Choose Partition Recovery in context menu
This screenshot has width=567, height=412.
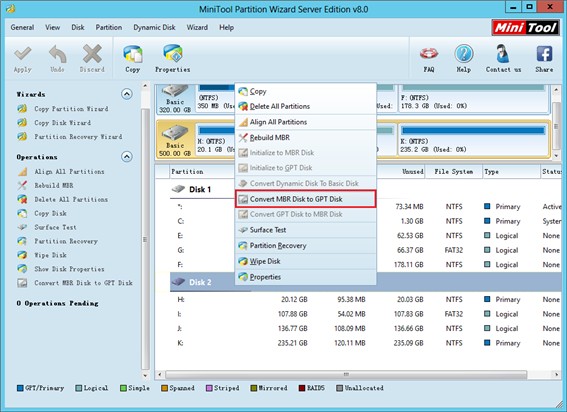point(306,246)
